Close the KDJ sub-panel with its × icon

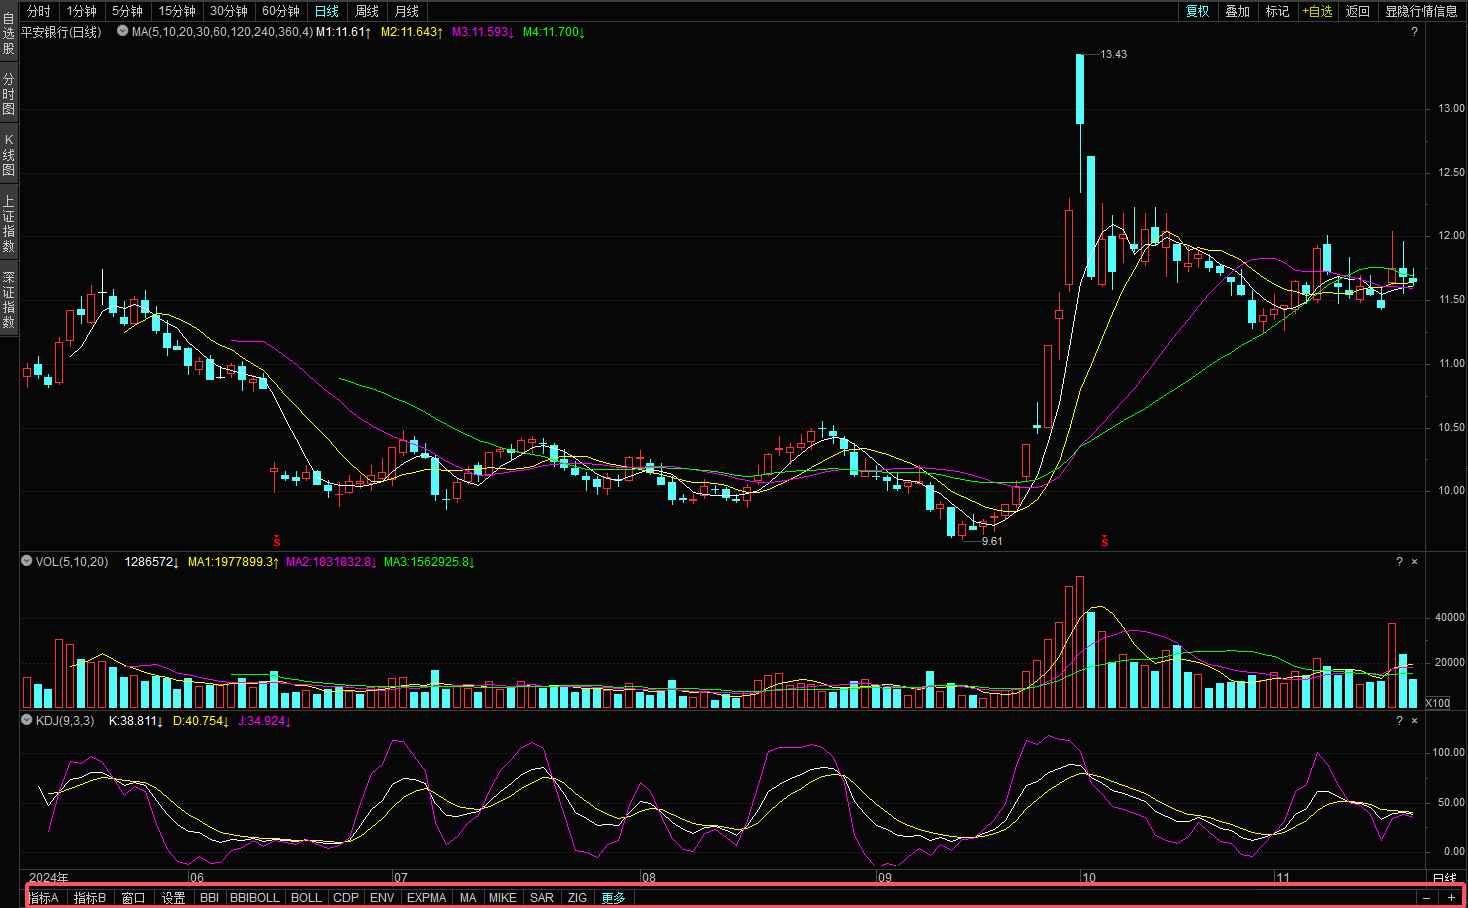pos(1414,721)
